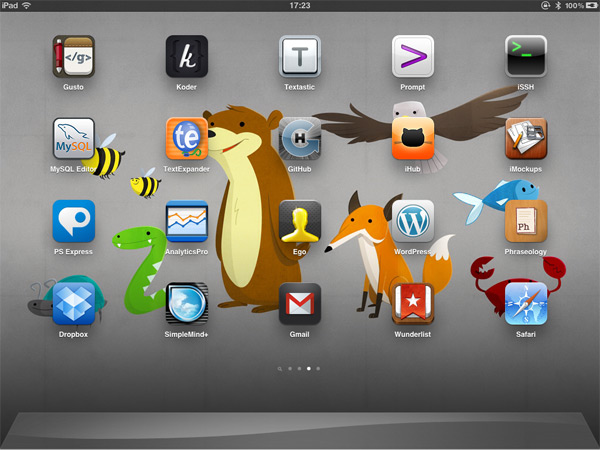Screen dimensions: 600x450
Task: Tap the first page dot after search icon
Action: coord(290,368)
